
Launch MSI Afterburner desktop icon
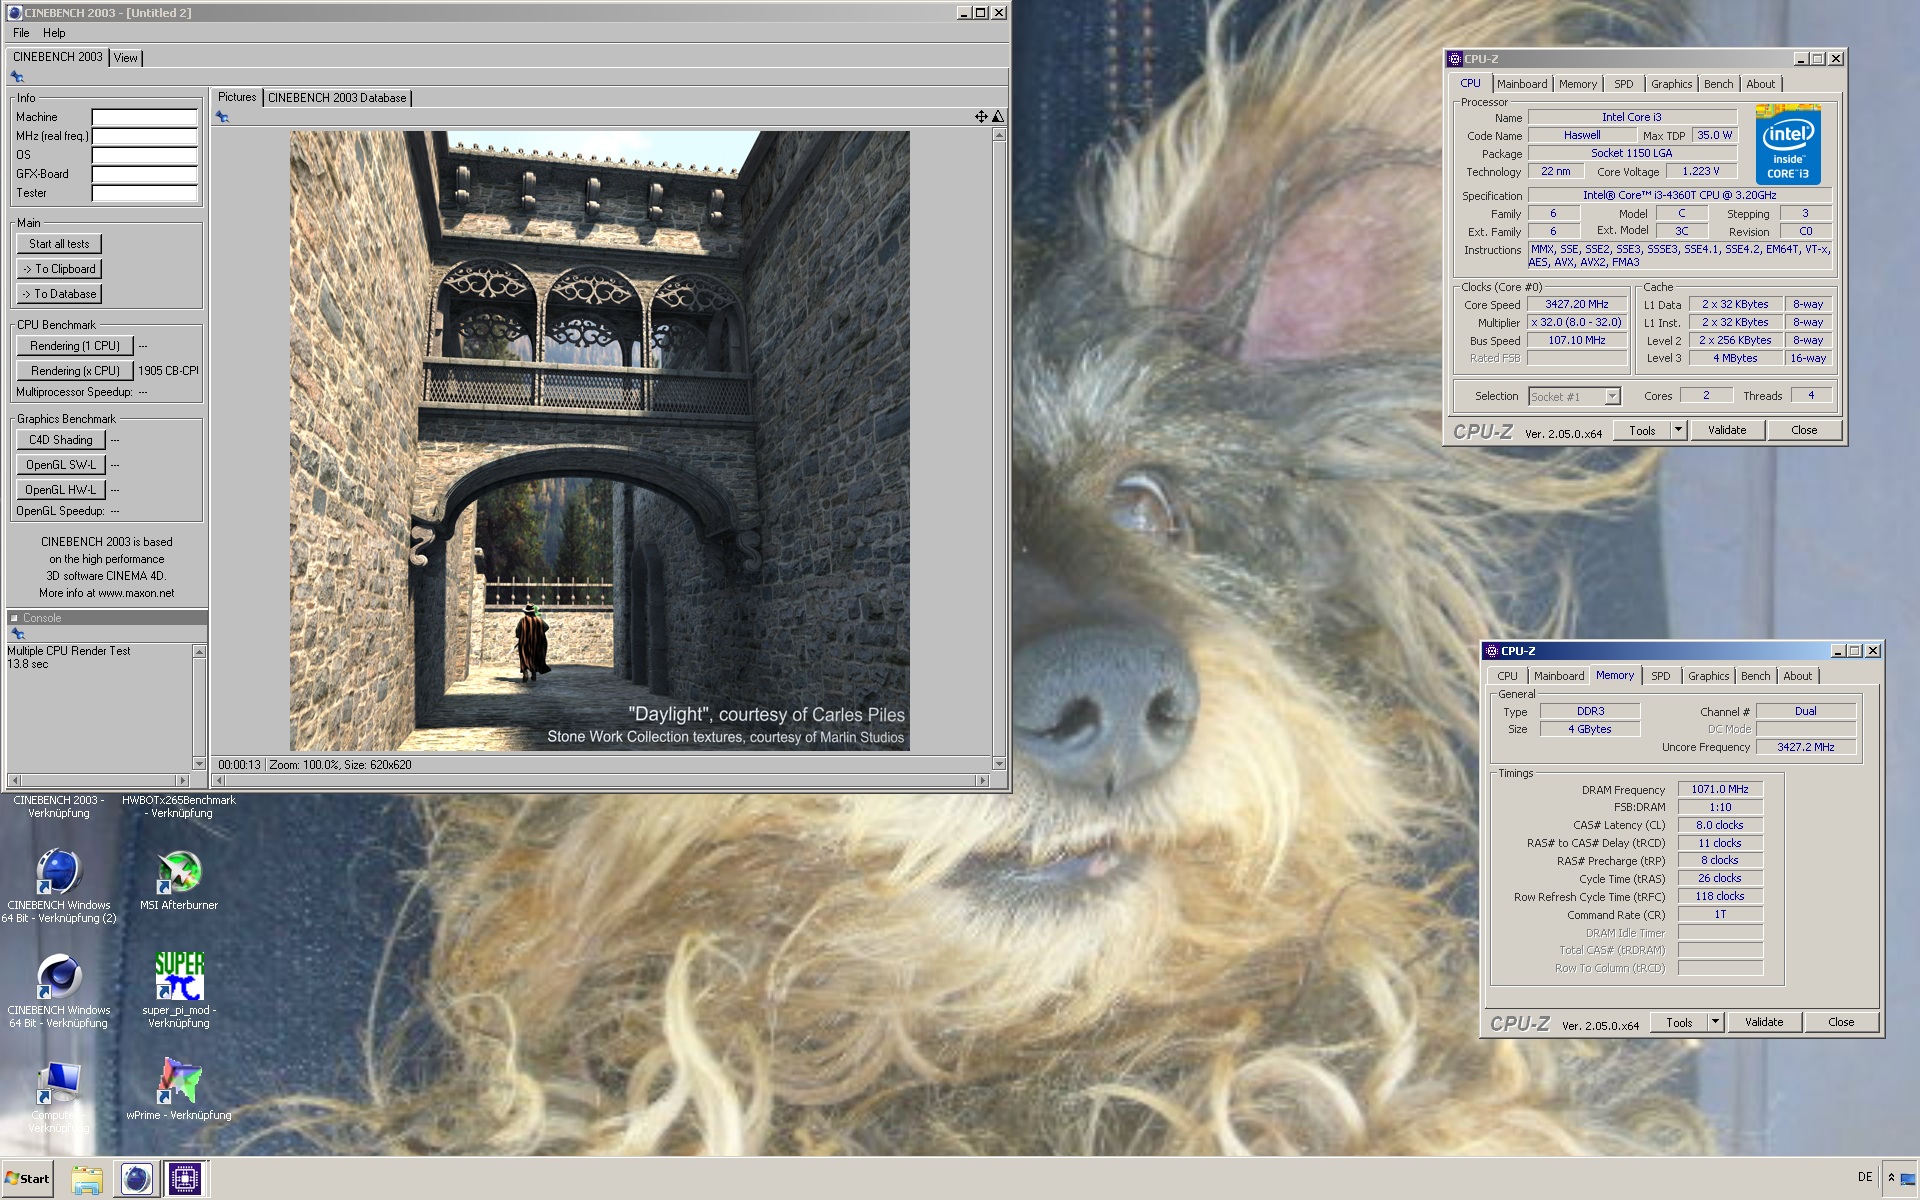tap(179, 872)
